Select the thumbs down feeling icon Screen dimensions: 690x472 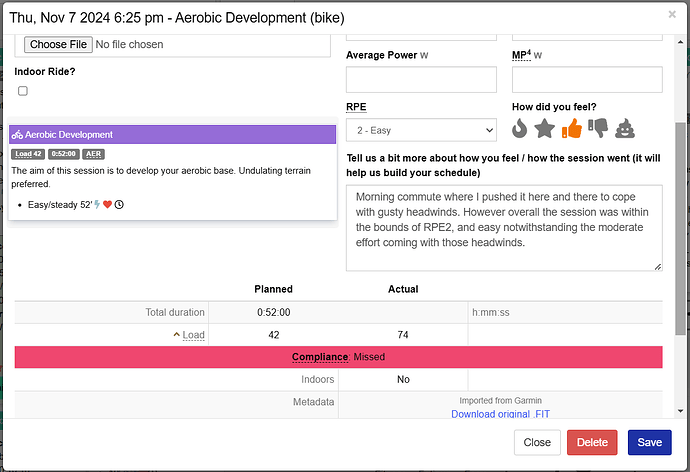point(598,128)
